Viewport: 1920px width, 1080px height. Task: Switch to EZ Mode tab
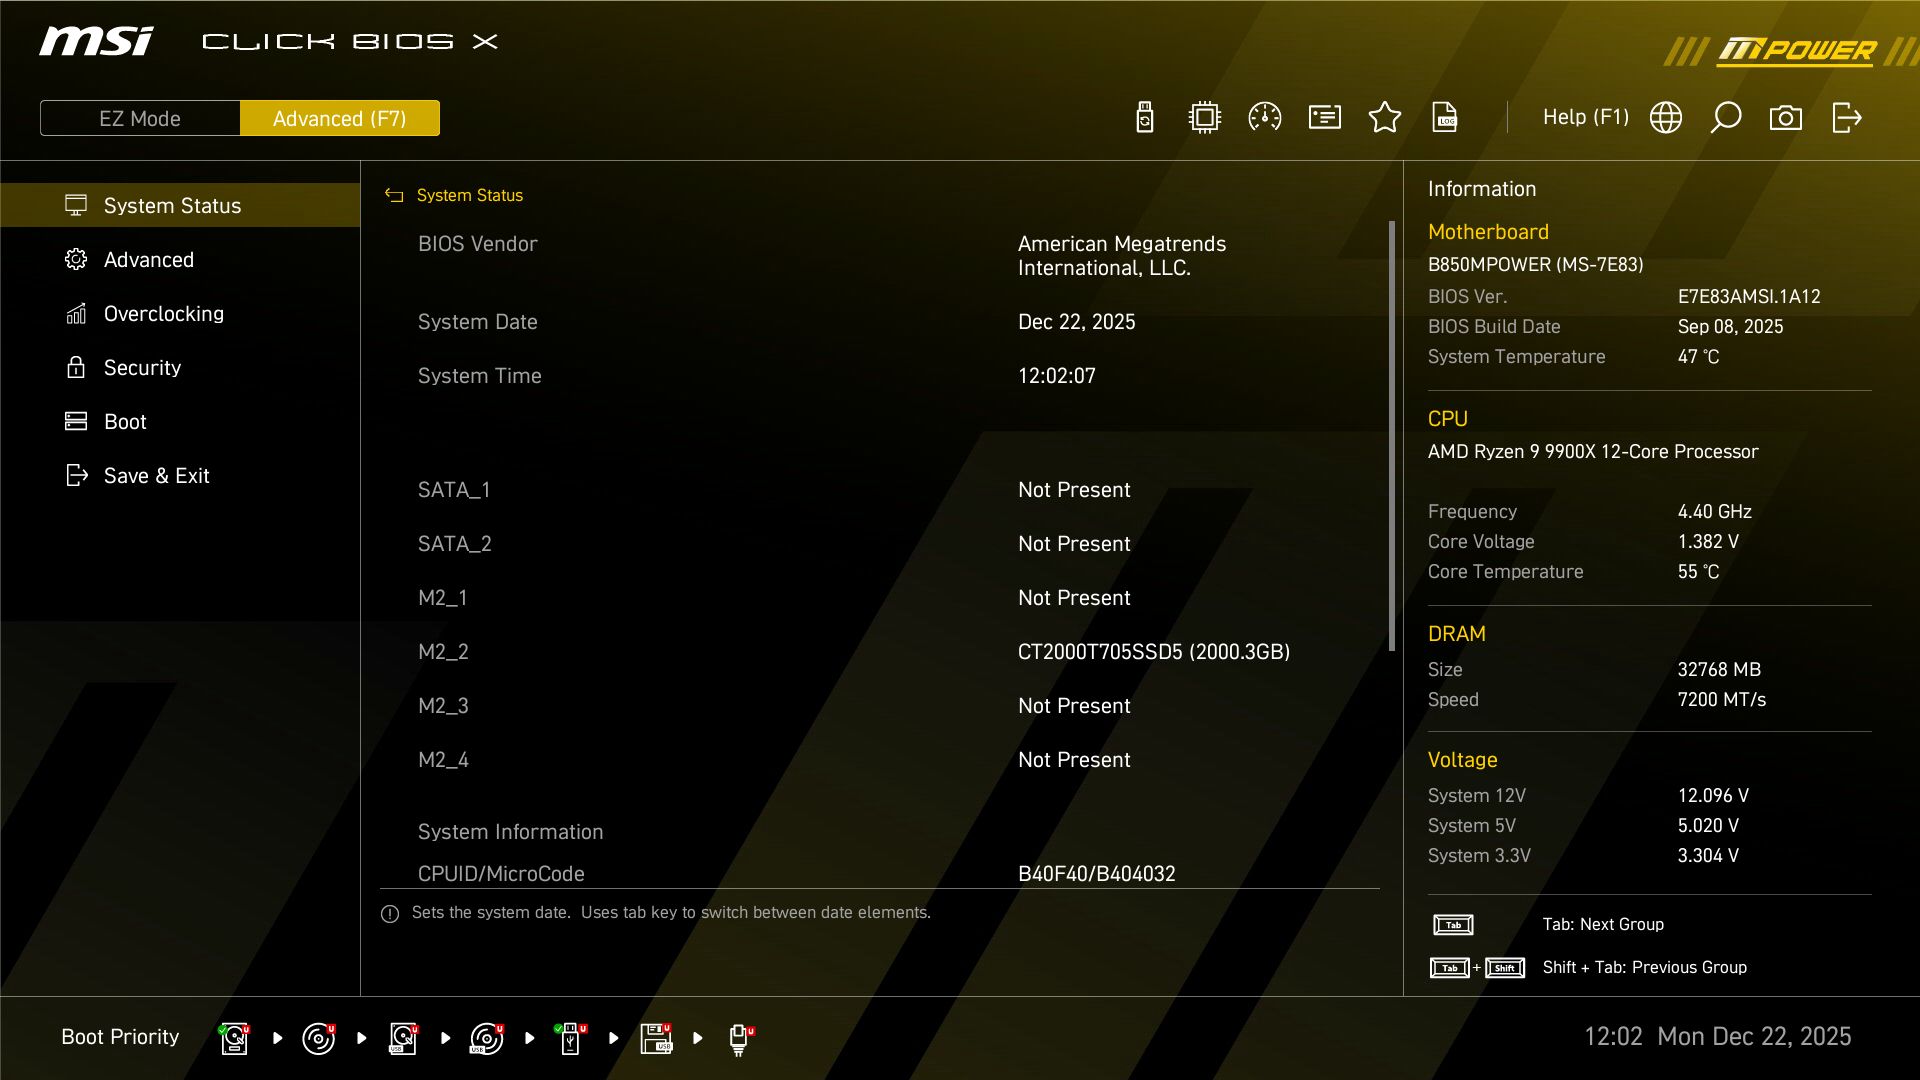[x=139, y=118]
